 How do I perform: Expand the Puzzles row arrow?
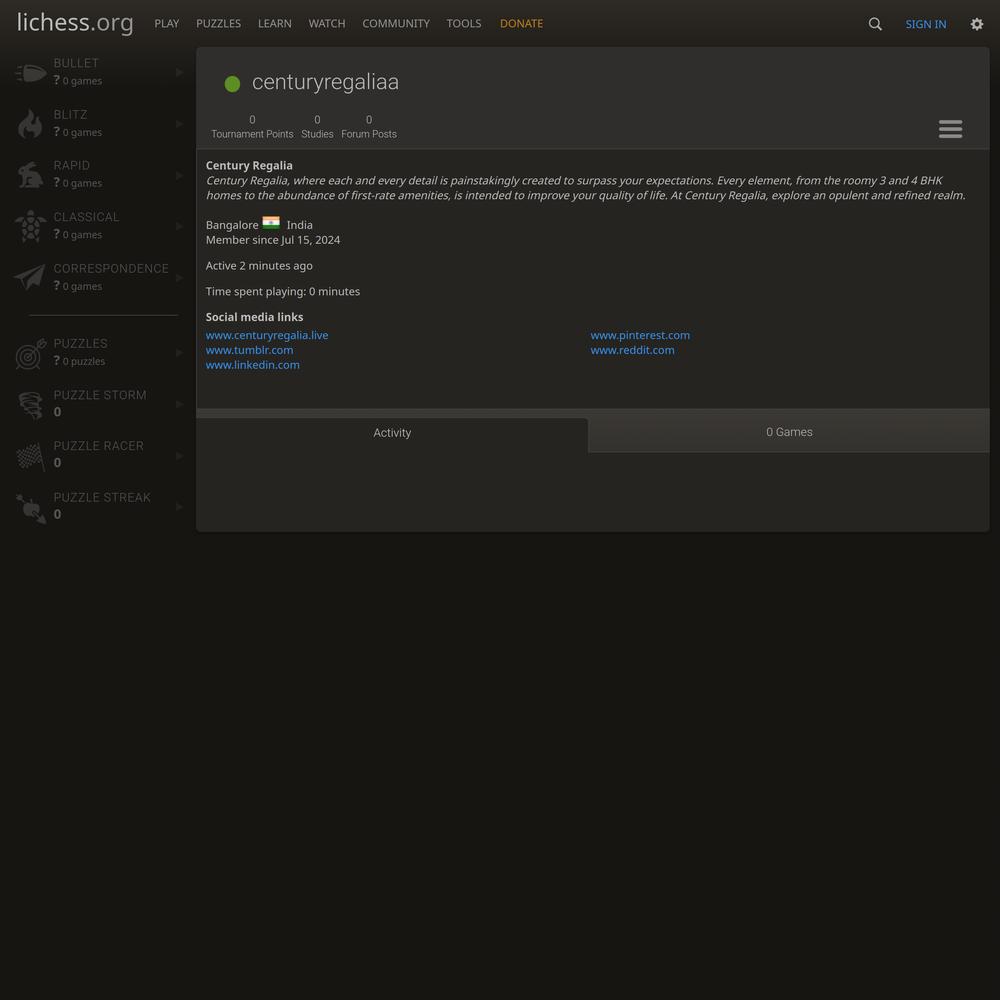179,353
